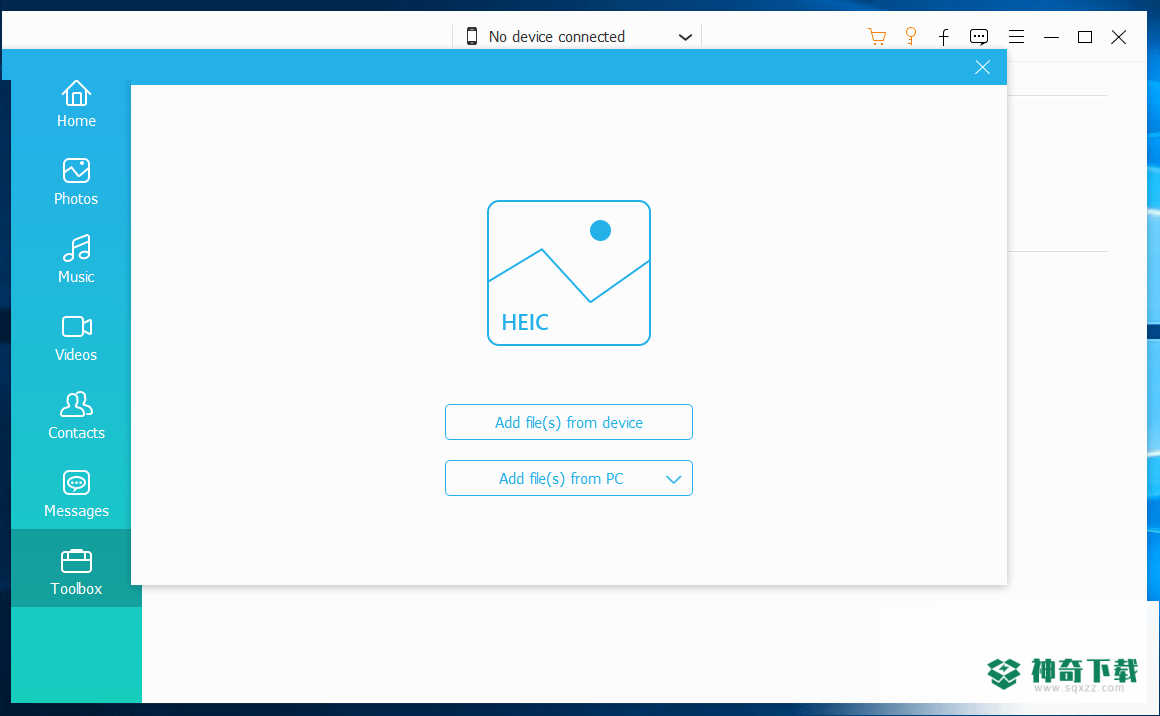Viewport: 1160px width, 716px height.
Task: Click the HEIC image placeholder graphic
Action: click(569, 273)
